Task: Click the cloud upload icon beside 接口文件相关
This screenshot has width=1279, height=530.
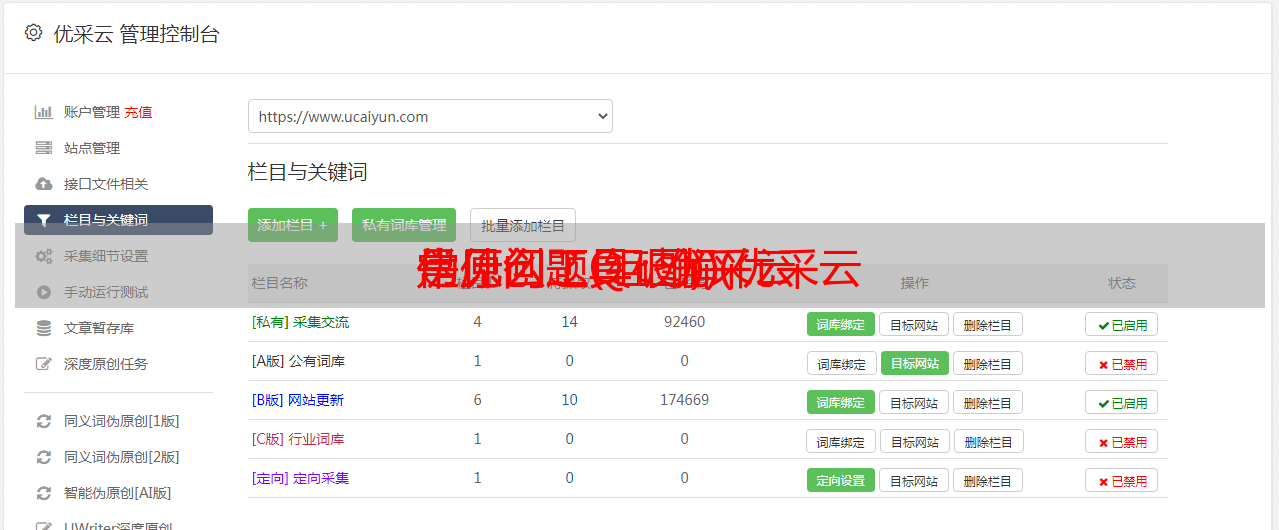Action: (43, 184)
